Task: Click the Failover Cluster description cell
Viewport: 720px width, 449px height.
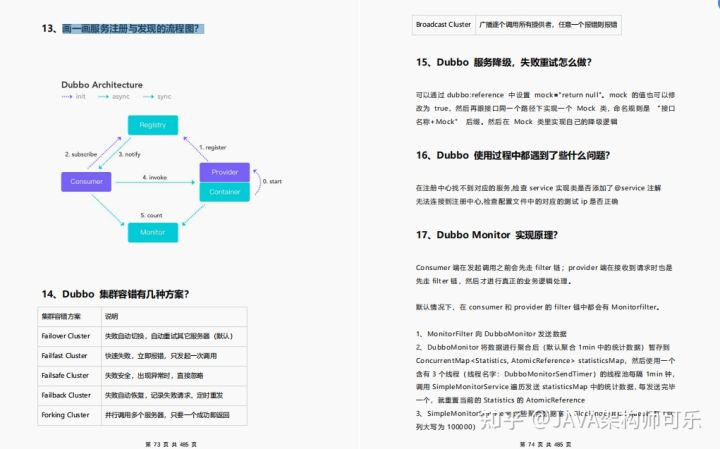Action: tap(174, 336)
